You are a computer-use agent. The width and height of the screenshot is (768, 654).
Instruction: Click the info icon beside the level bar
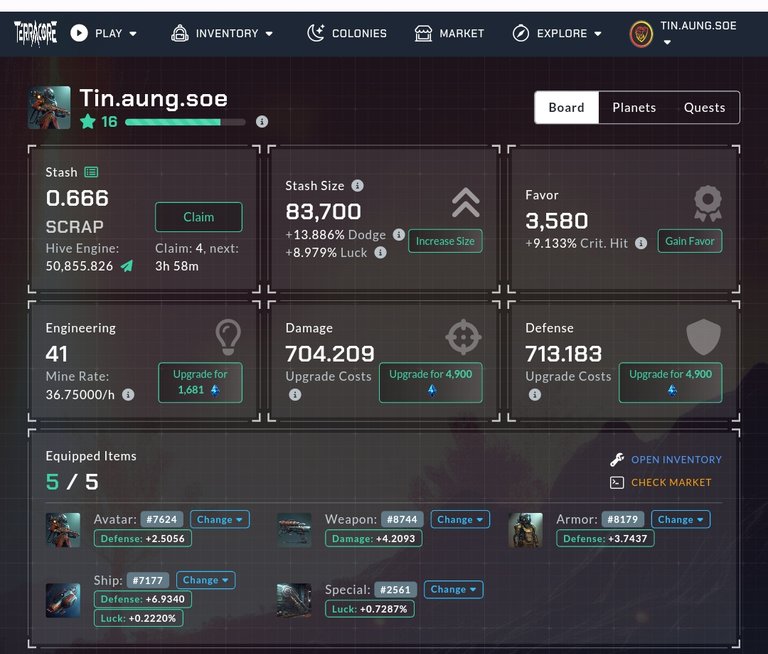(262, 121)
